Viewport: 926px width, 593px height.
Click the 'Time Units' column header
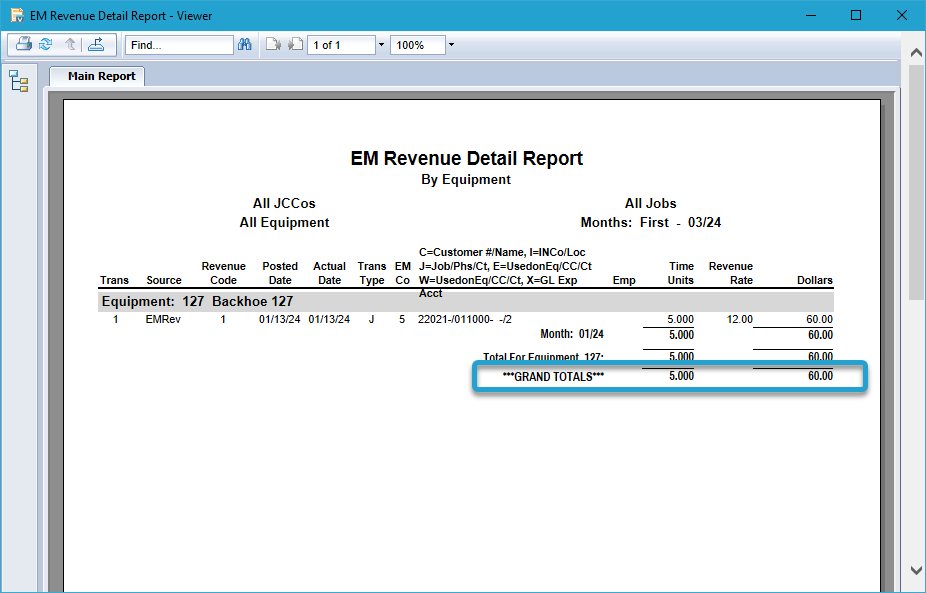tap(681, 273)
